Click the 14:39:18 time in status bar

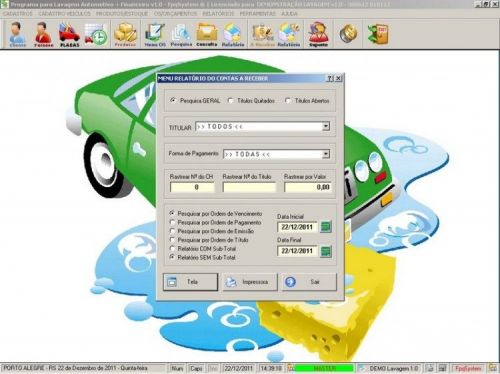tap(271, 368)
